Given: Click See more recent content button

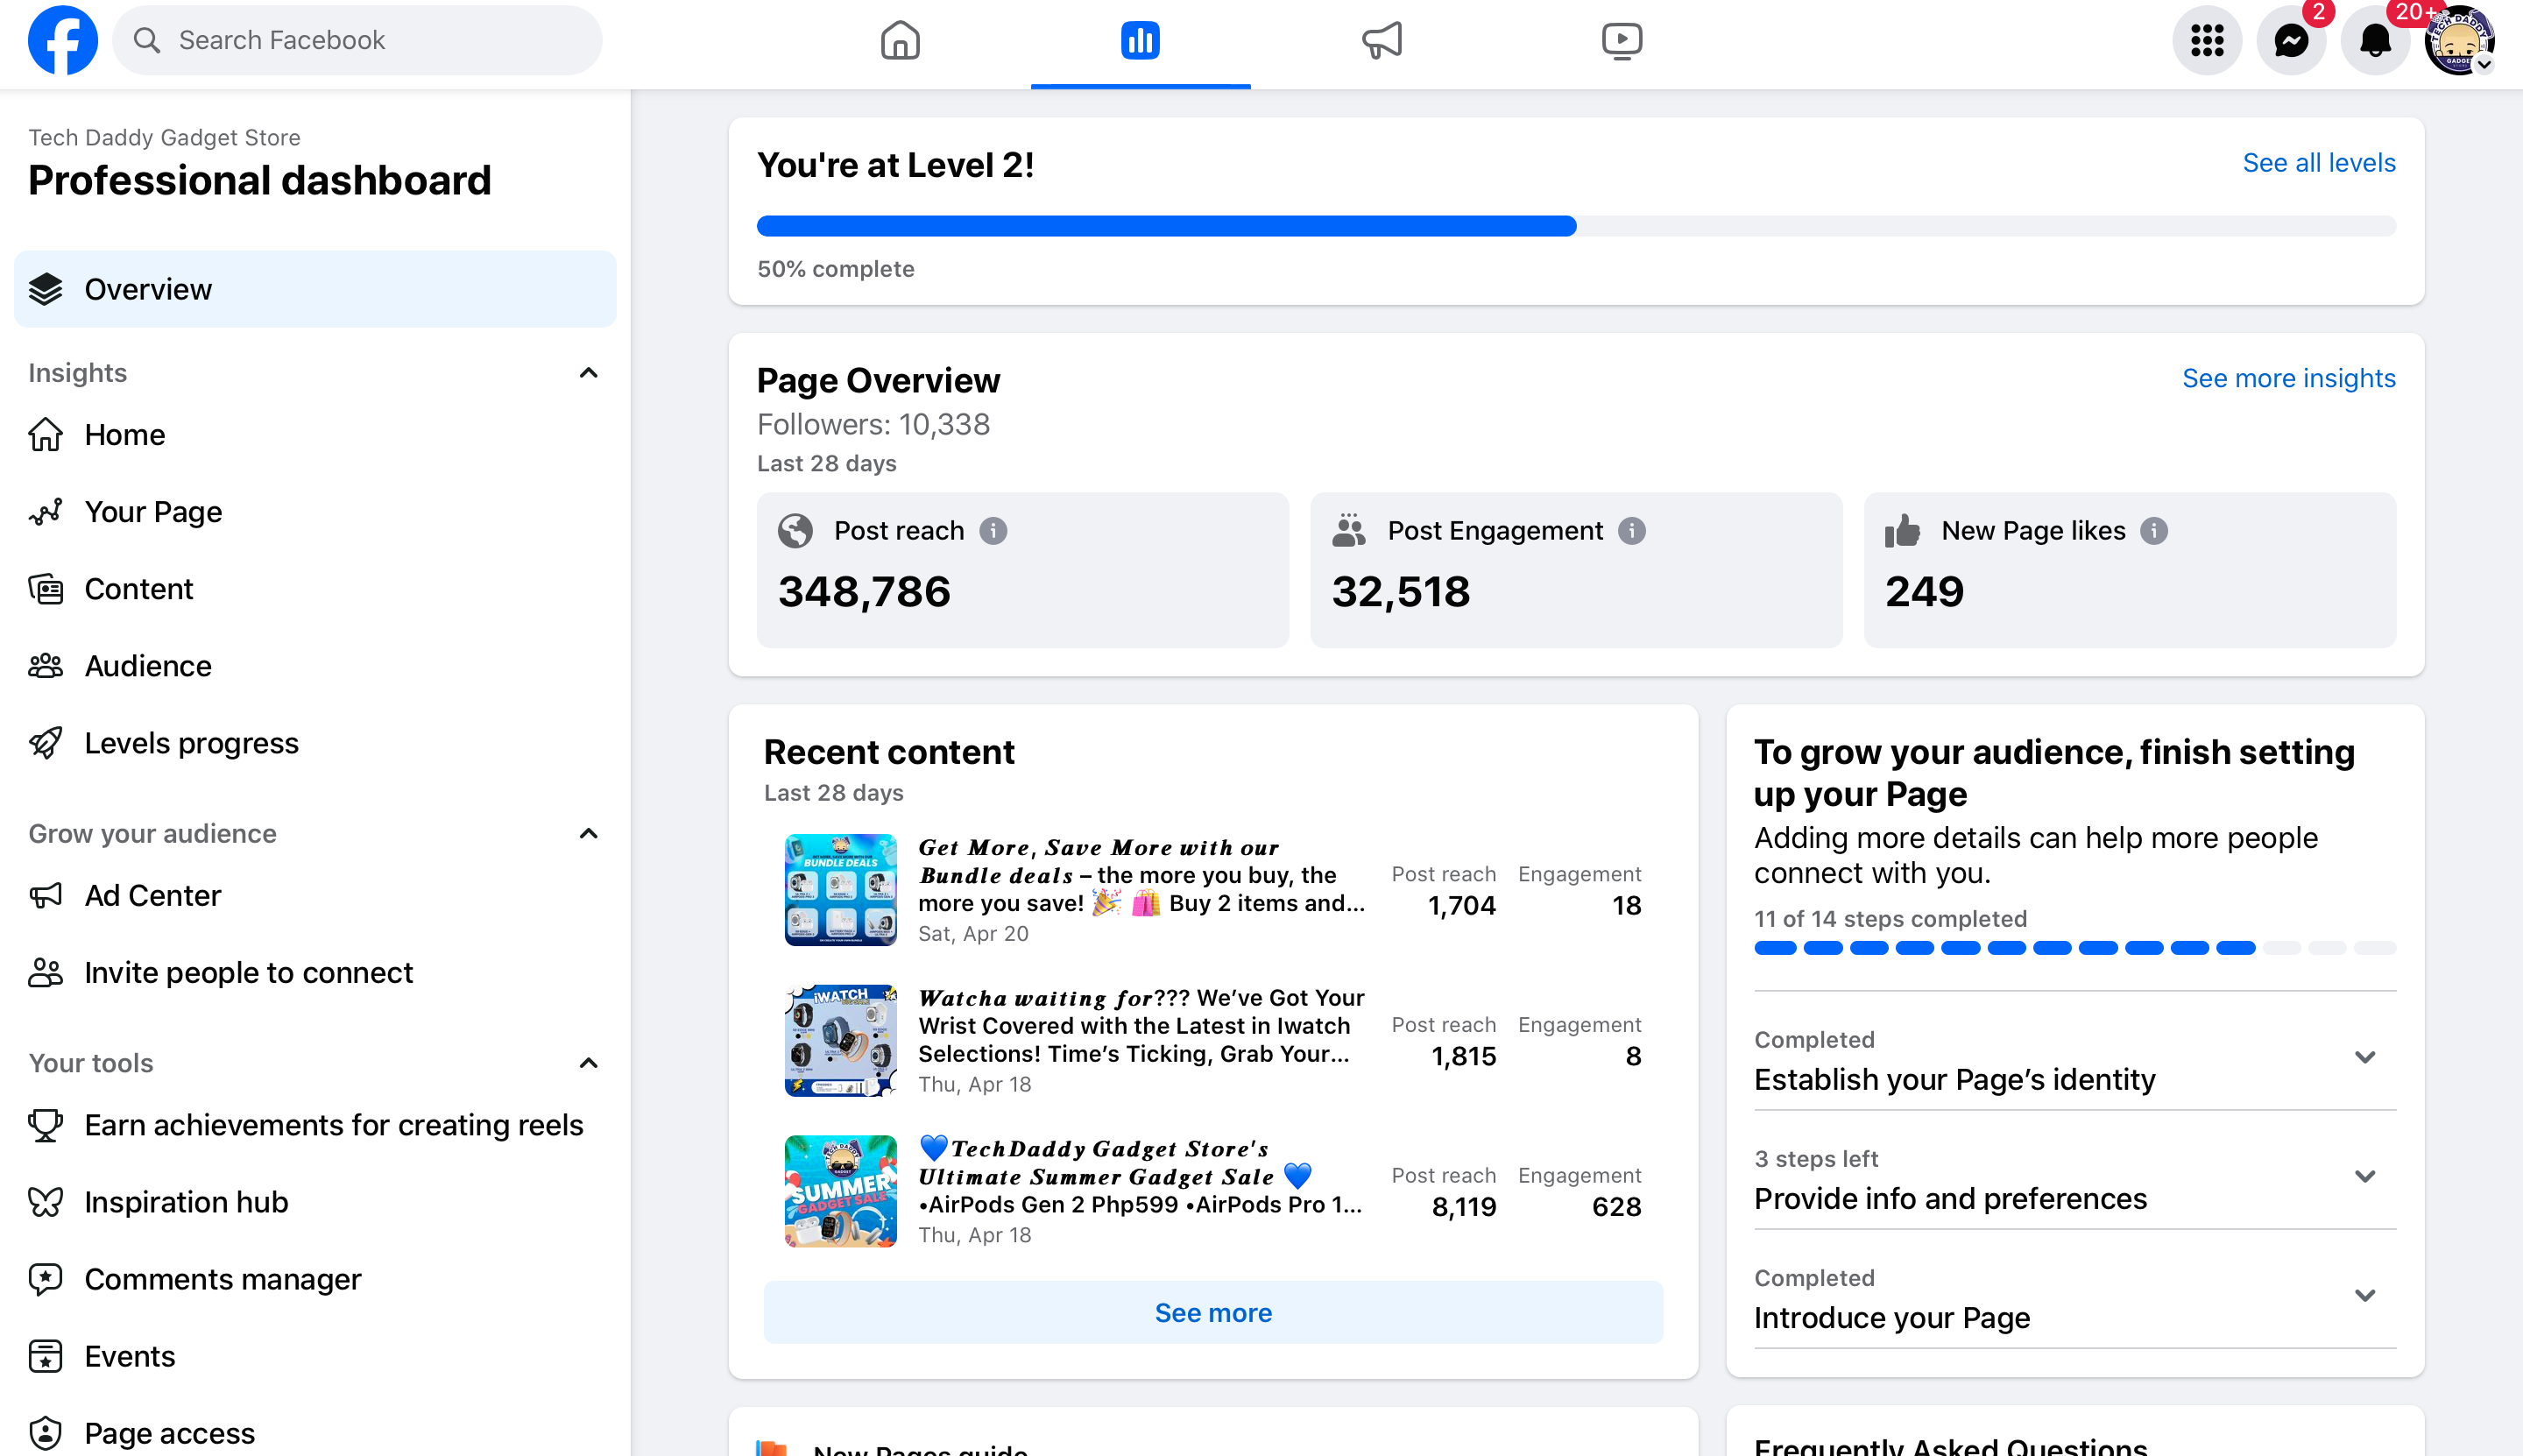Looking at the screenshot, I should (1212, 1313).
